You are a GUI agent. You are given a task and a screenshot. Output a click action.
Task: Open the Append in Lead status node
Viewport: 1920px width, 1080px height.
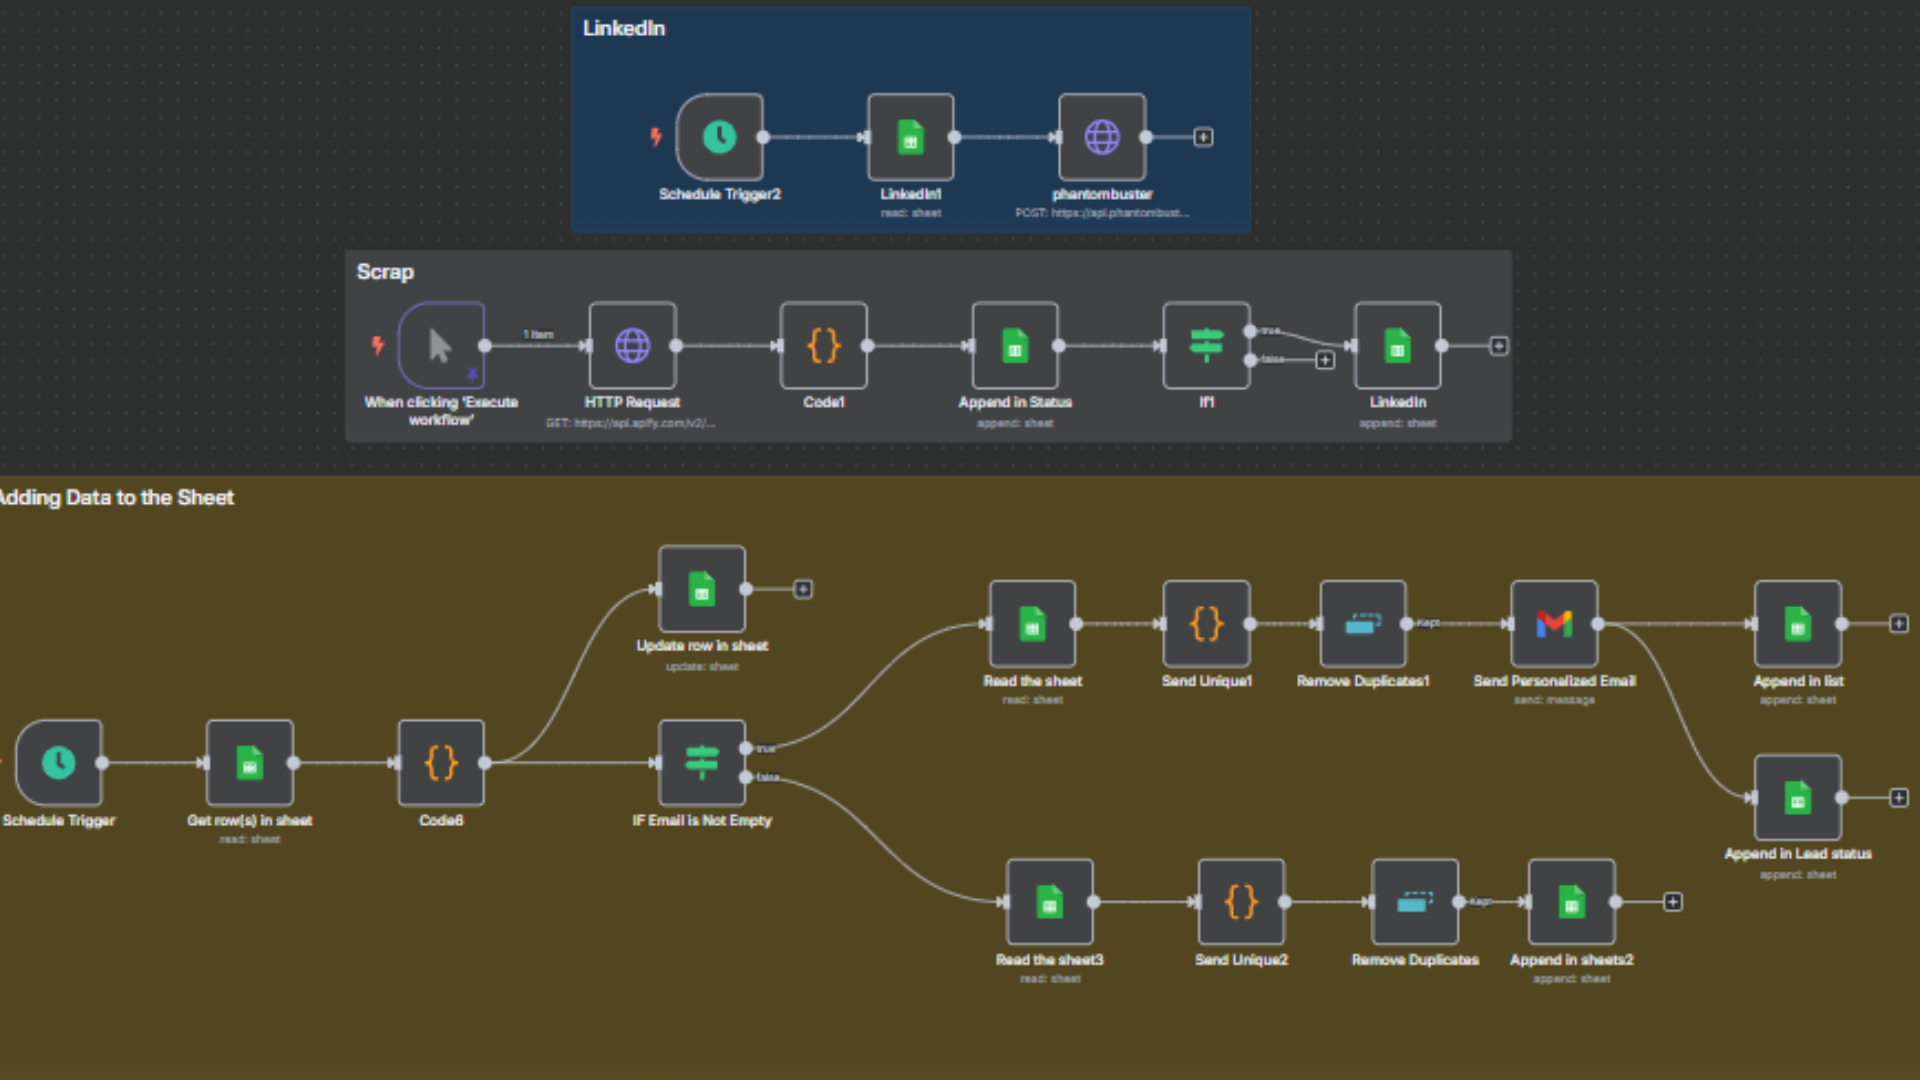[x=1797, y=797]
